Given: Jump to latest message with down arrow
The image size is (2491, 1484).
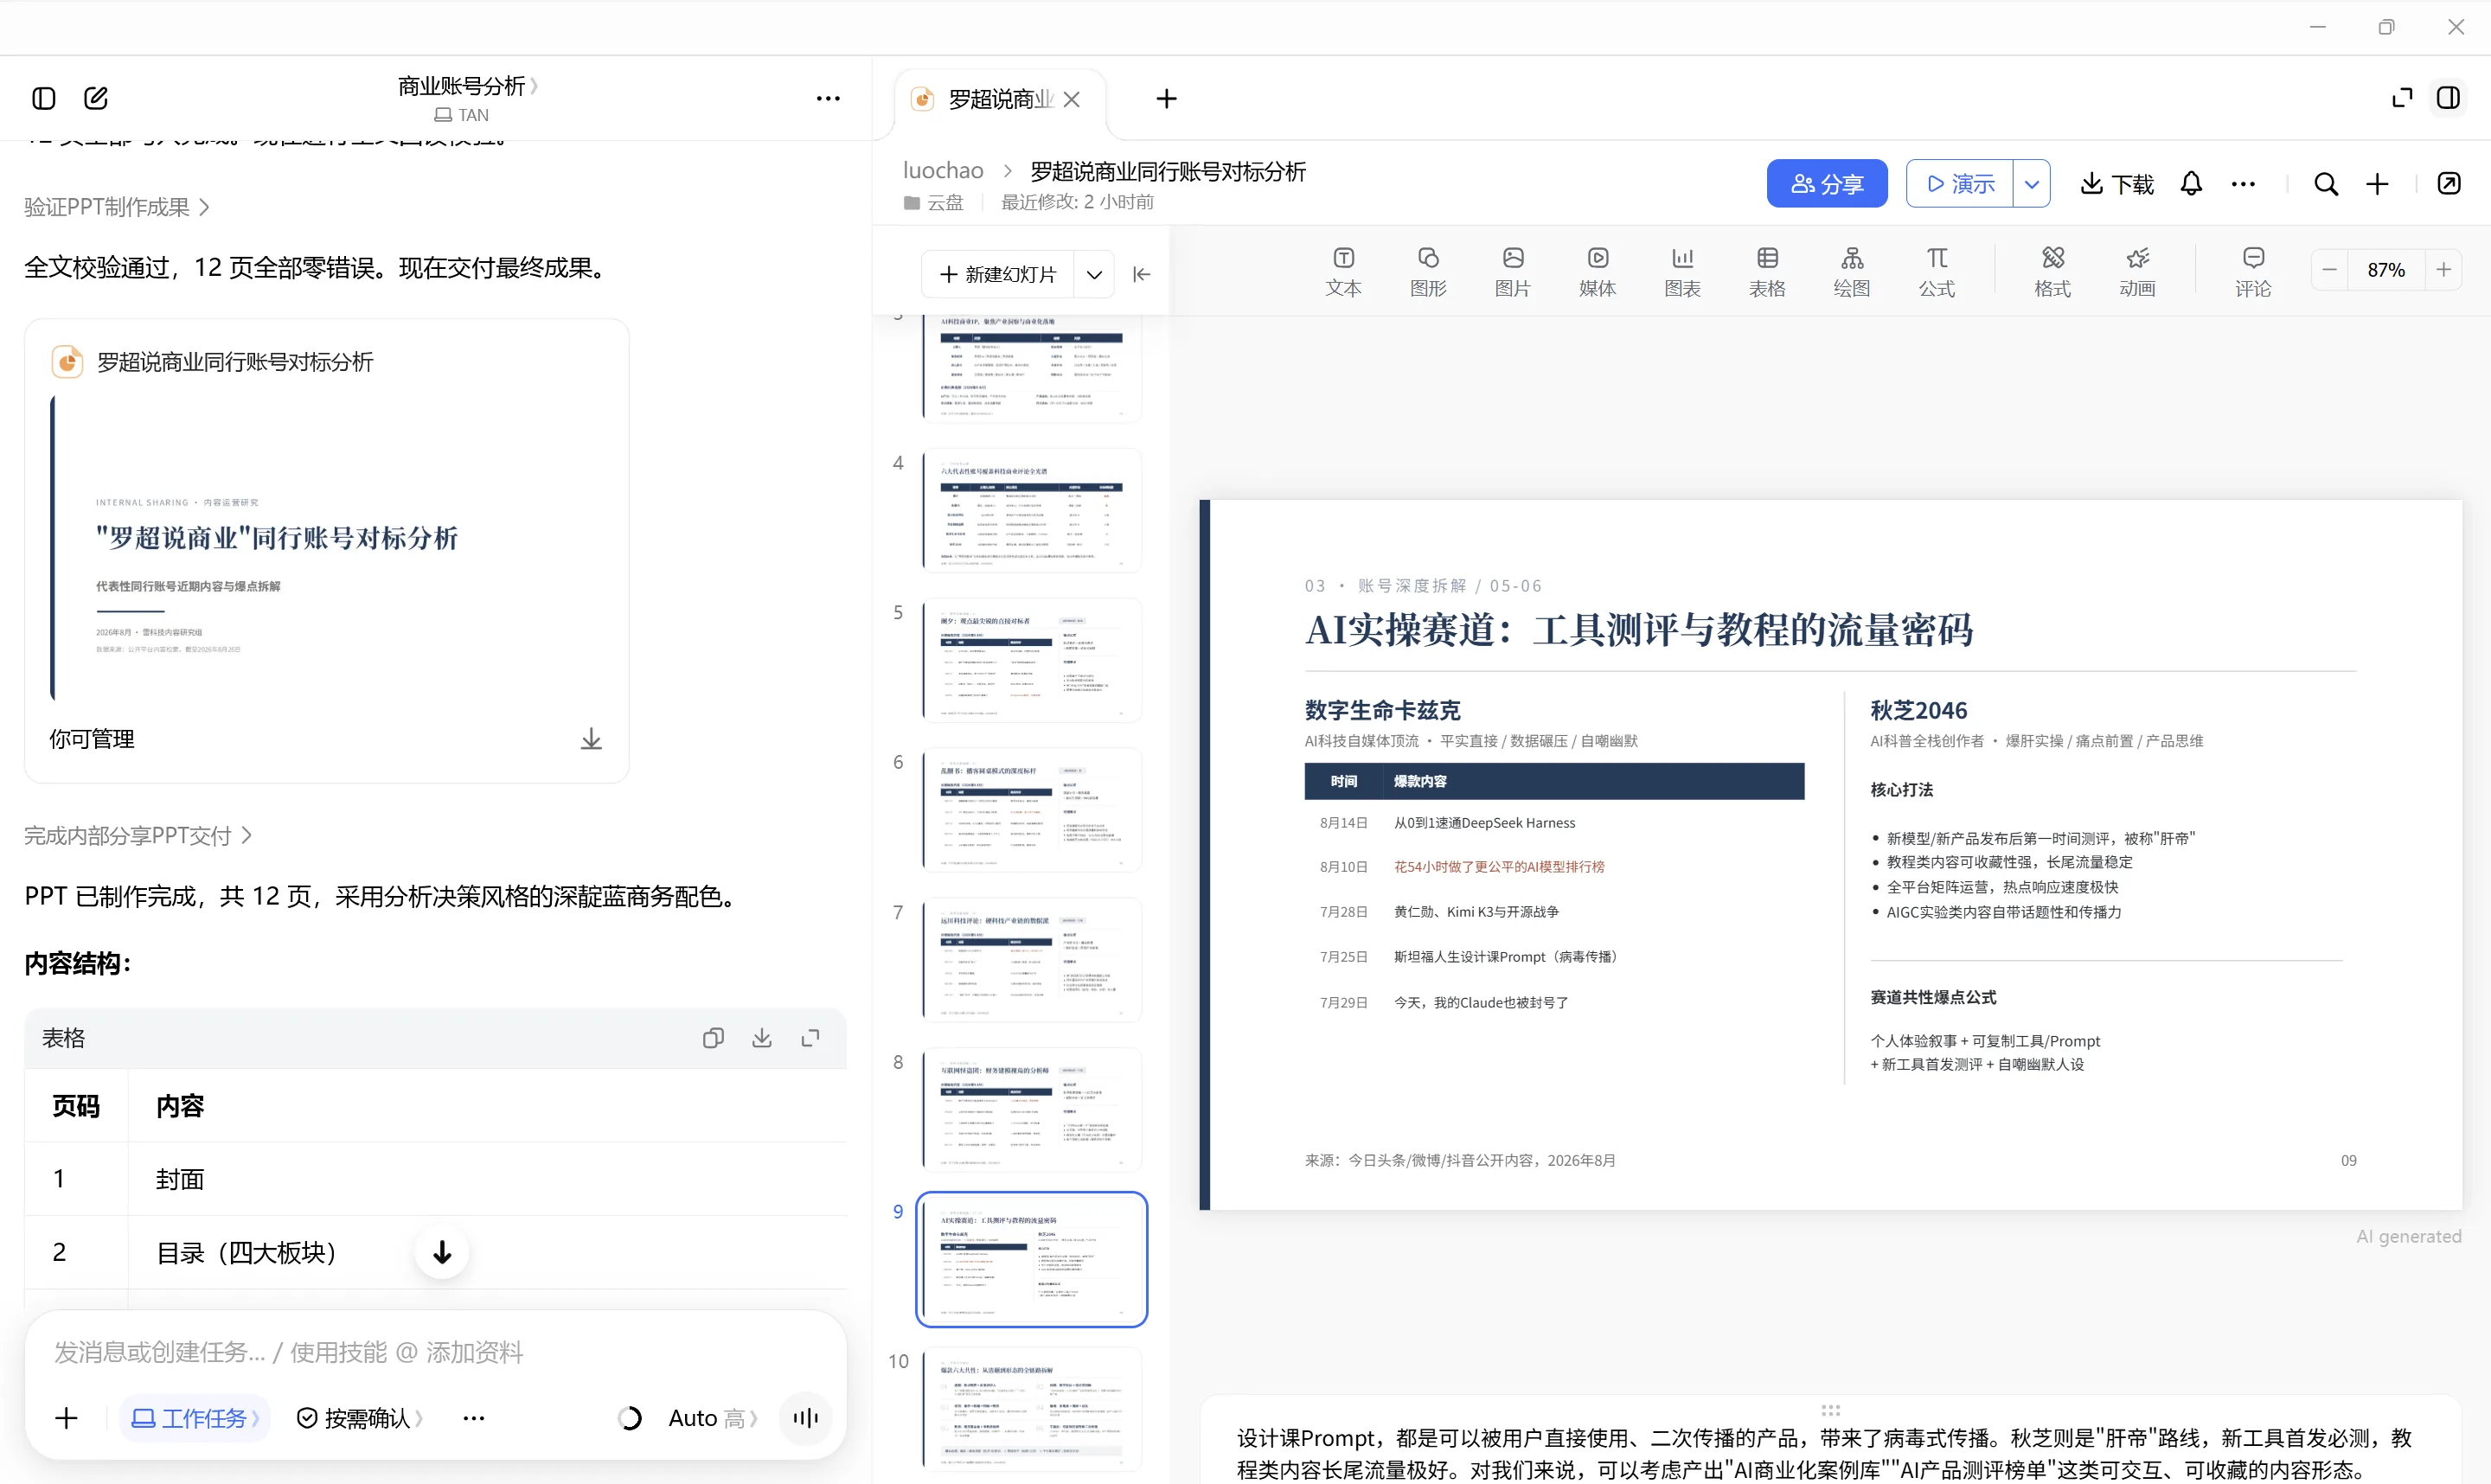Looking at the screenshot, I should coord(442,1252).
